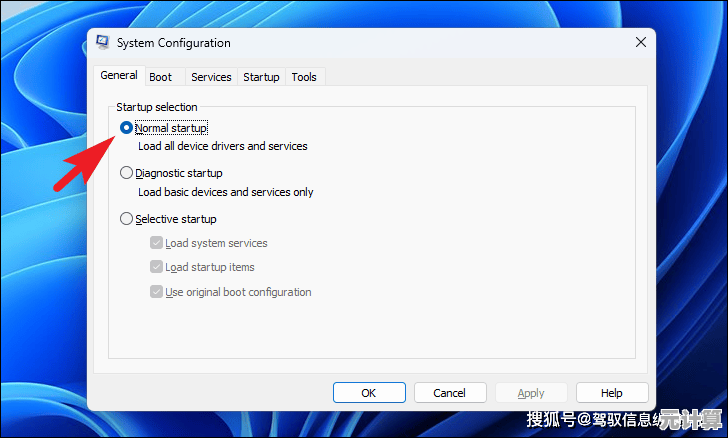Viewport: 728px width, 438px height.
Task: Click the Apply button
Action: pyautogui.click(x=531, y=393)
